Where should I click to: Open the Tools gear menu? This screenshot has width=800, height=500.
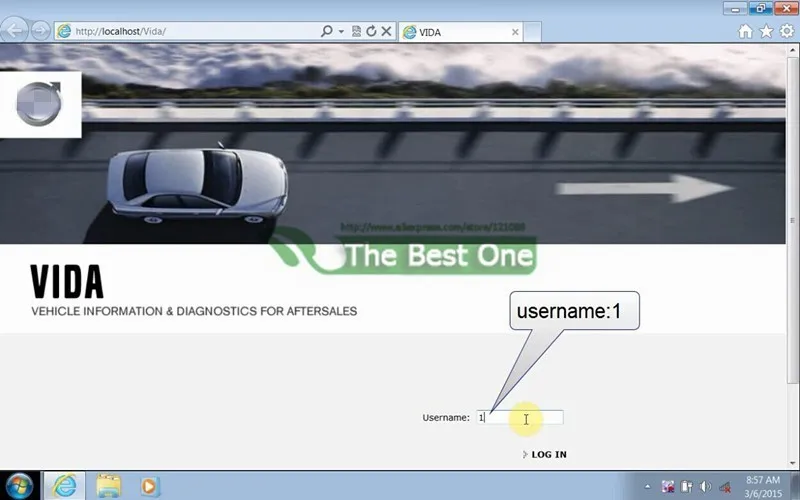pyautogui.click(x=787, y=32)
